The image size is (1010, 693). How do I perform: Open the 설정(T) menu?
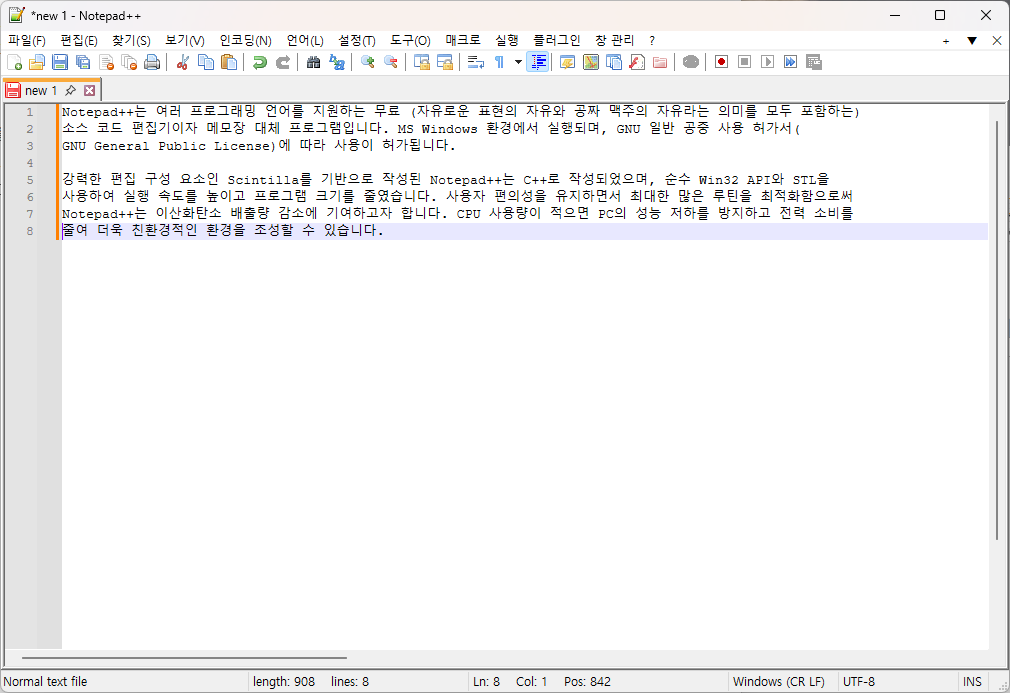tap(357, 41)
